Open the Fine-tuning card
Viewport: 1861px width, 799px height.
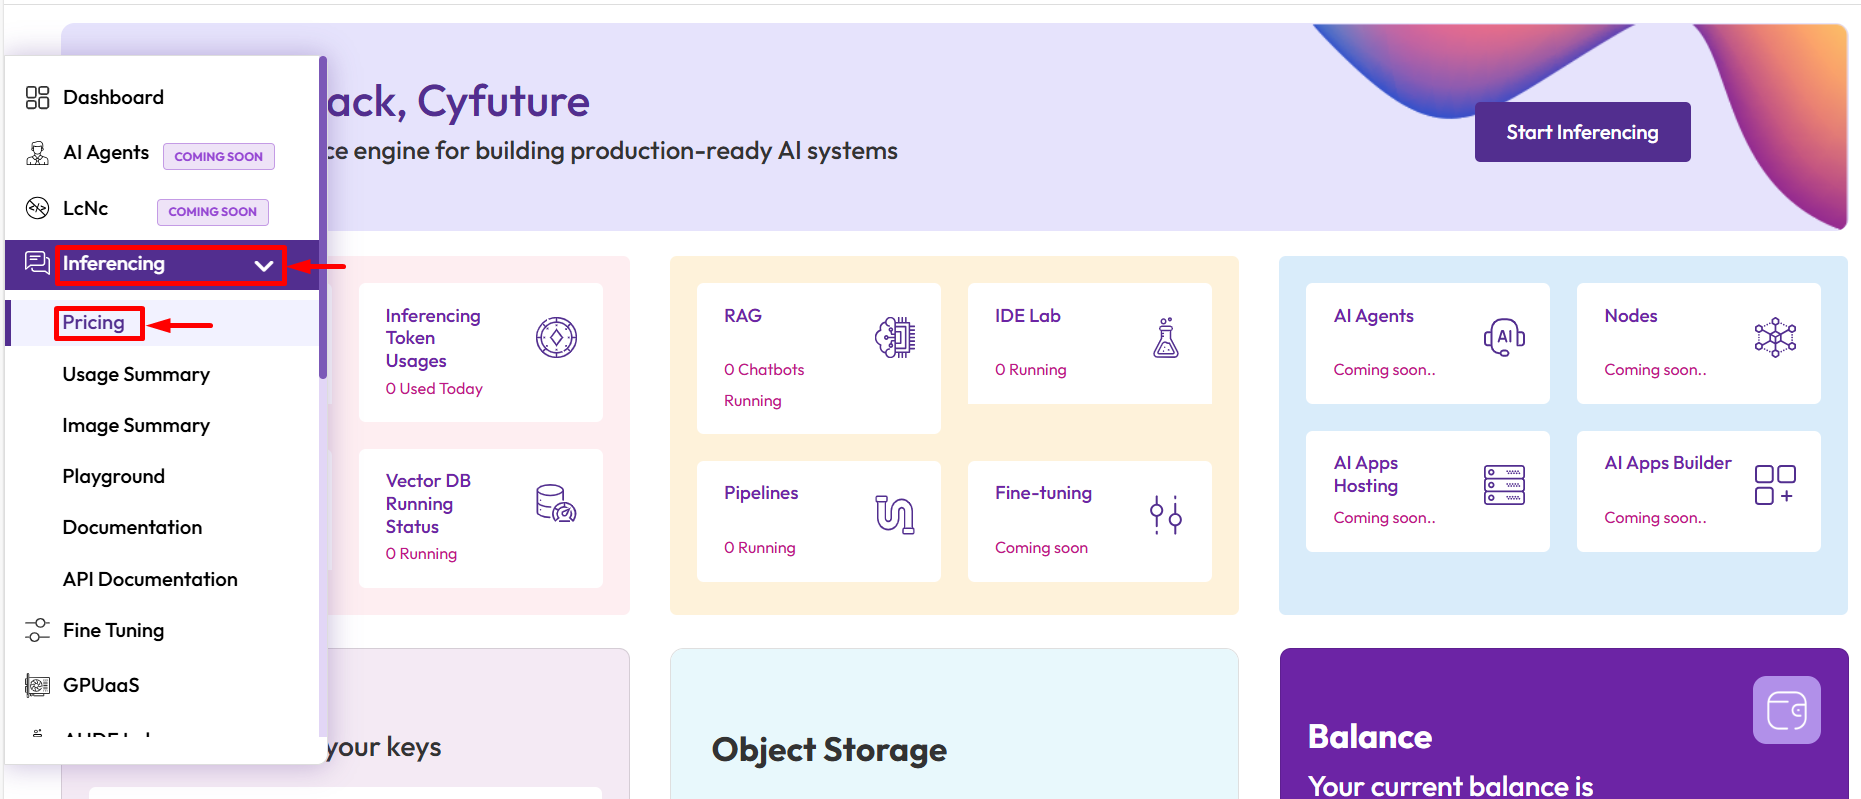1089,520
